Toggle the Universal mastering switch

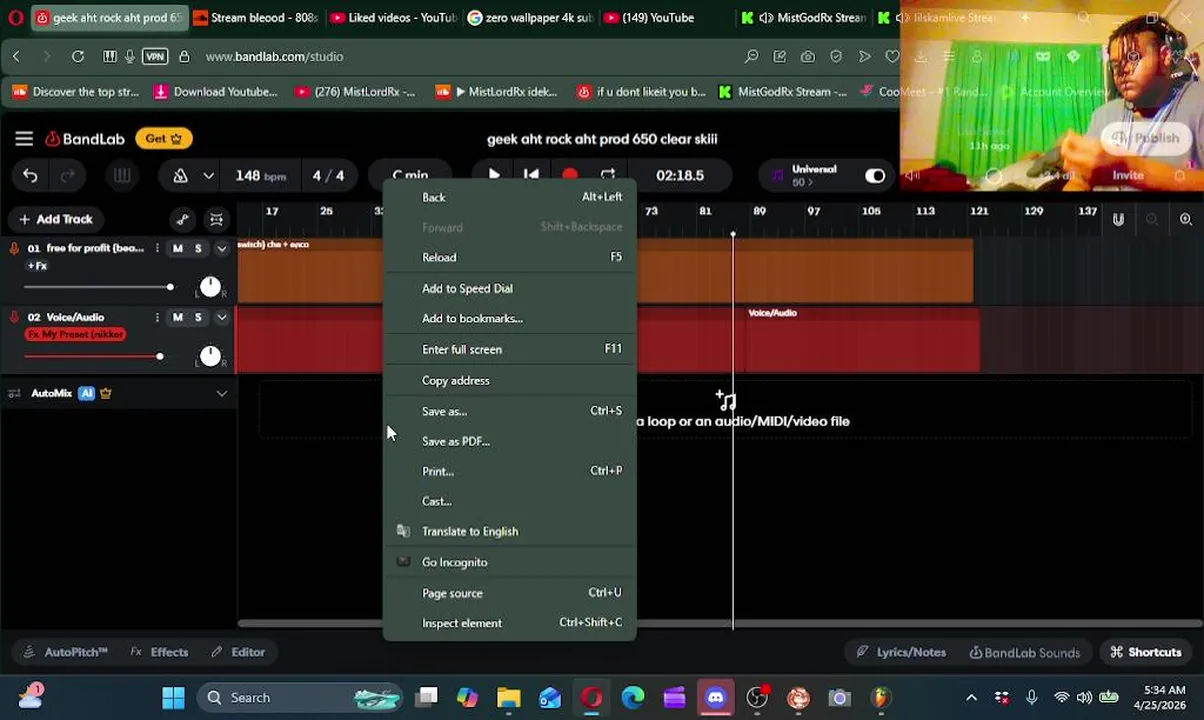click(875, 176)
